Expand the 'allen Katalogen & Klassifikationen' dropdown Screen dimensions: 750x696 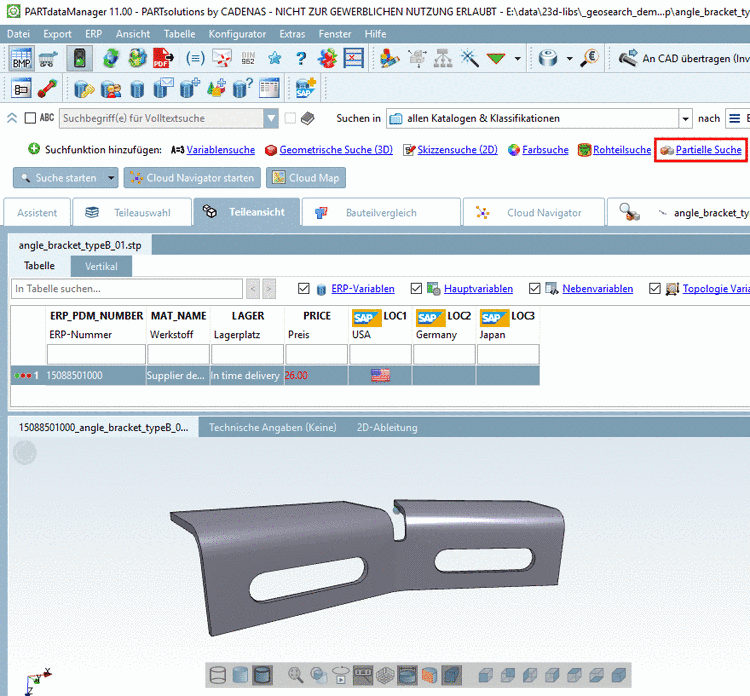coord(685,118)
